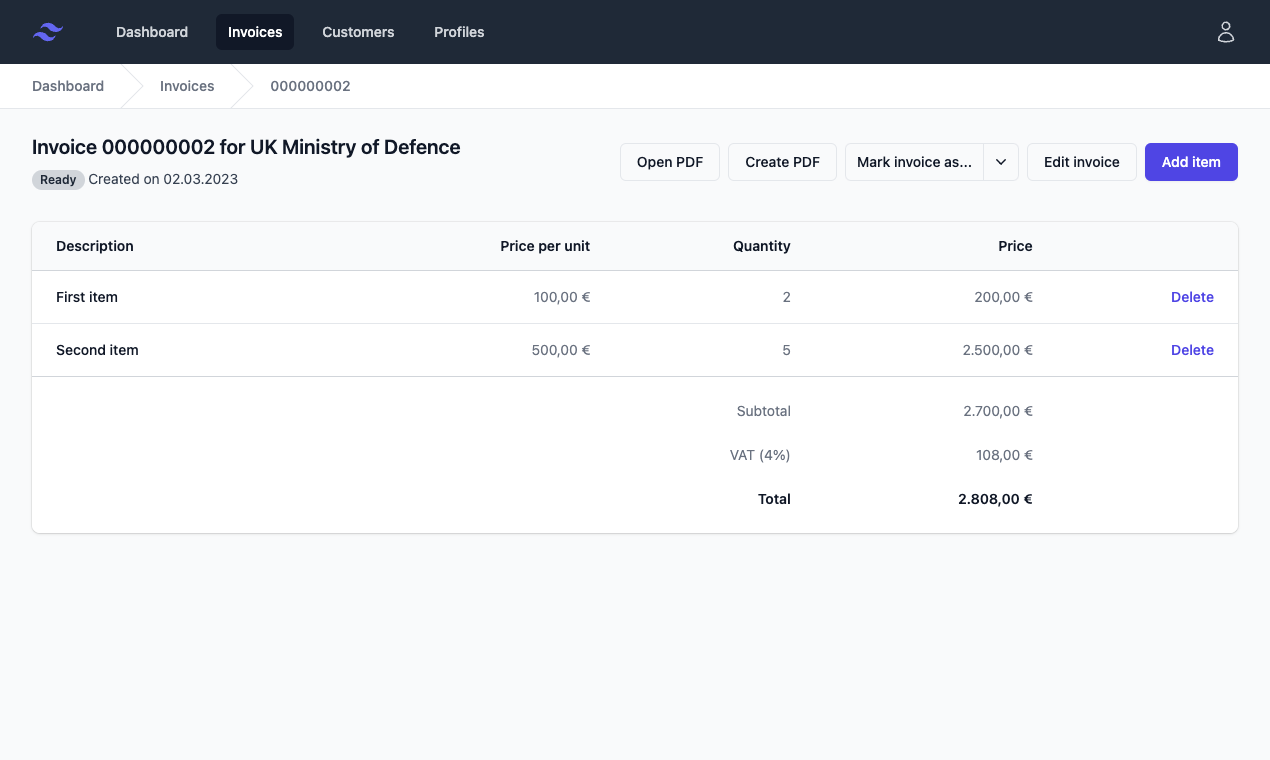This screenshot has height=760, width=1270.
Task: Go to Dashboard in top navigation
Action: pyautogui.click(x=152, y=32)
